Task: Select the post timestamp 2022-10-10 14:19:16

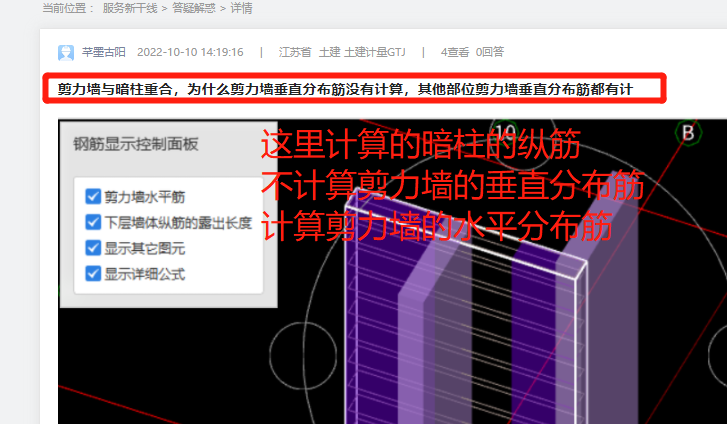Action: [x=190, y=52]
